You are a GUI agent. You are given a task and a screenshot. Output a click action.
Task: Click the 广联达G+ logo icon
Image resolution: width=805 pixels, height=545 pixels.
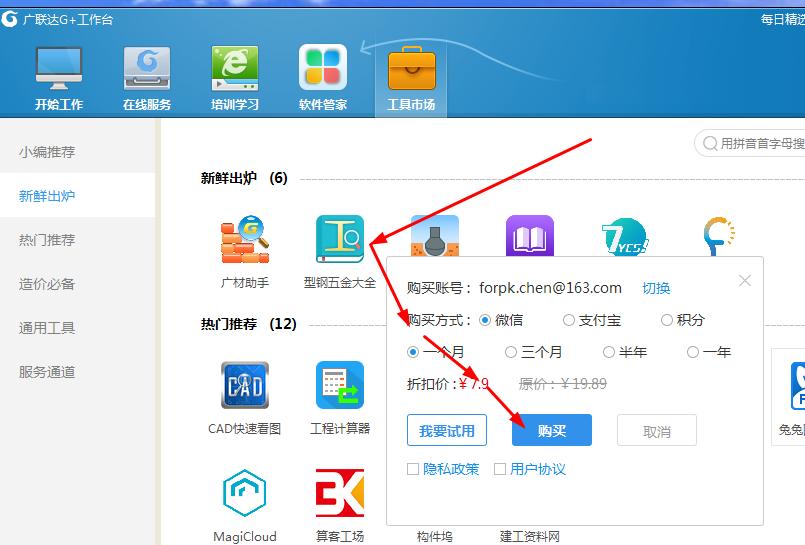click(9, 19)
